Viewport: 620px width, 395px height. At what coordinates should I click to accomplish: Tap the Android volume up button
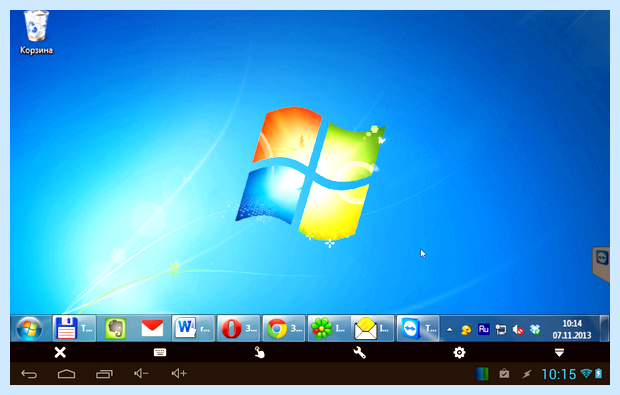coord(179,373)
